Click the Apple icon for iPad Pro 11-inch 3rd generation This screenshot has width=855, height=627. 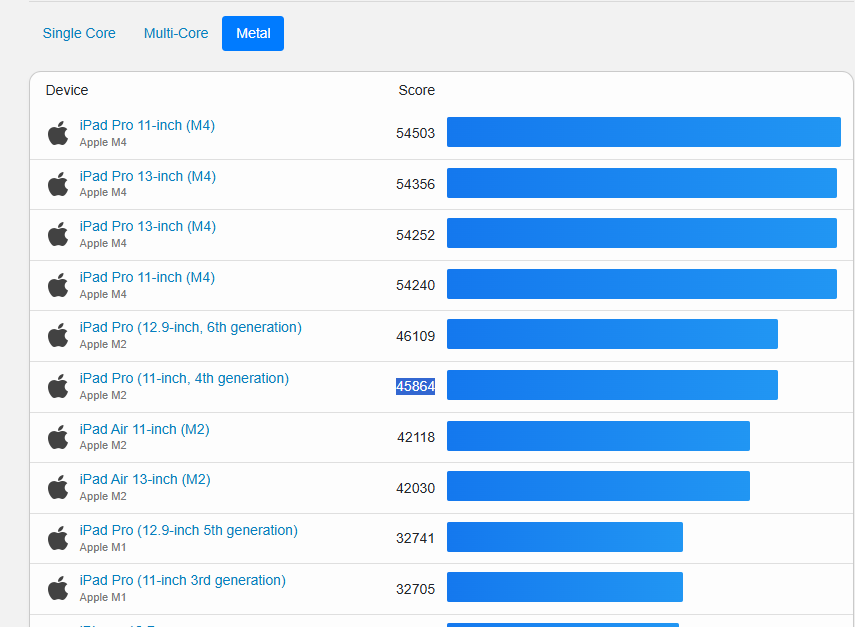pyautogui.click(x=58, y=588)
